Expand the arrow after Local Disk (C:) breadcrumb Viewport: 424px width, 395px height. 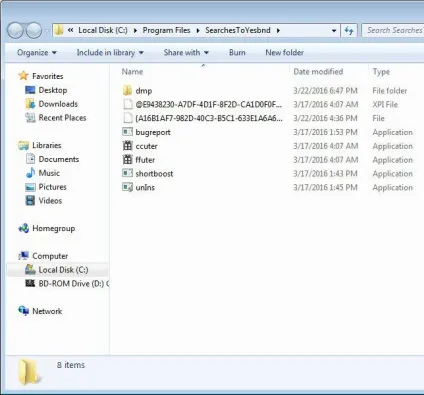click(x=135, y=31)
